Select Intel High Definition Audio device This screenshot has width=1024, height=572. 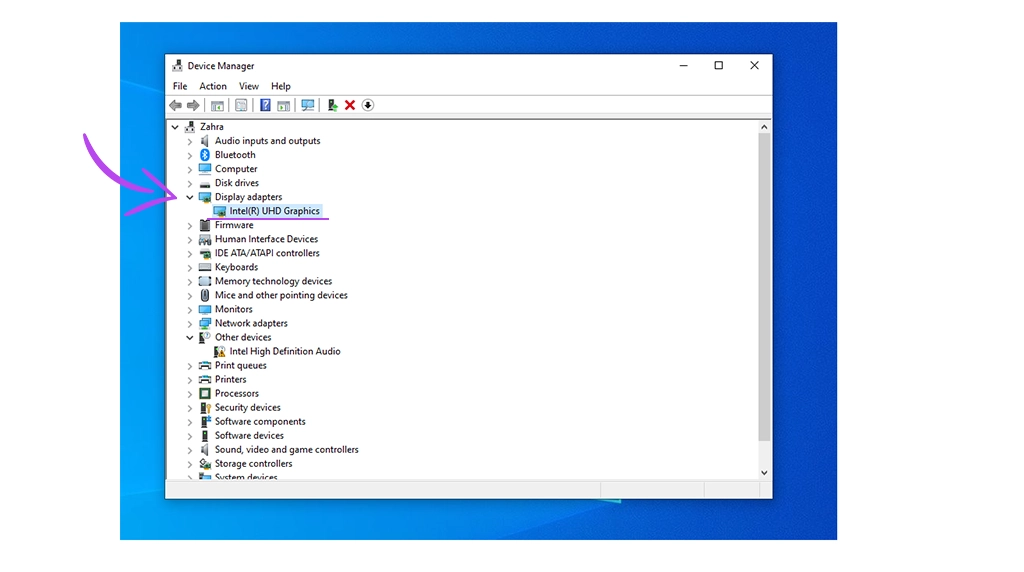coord(285,351)
